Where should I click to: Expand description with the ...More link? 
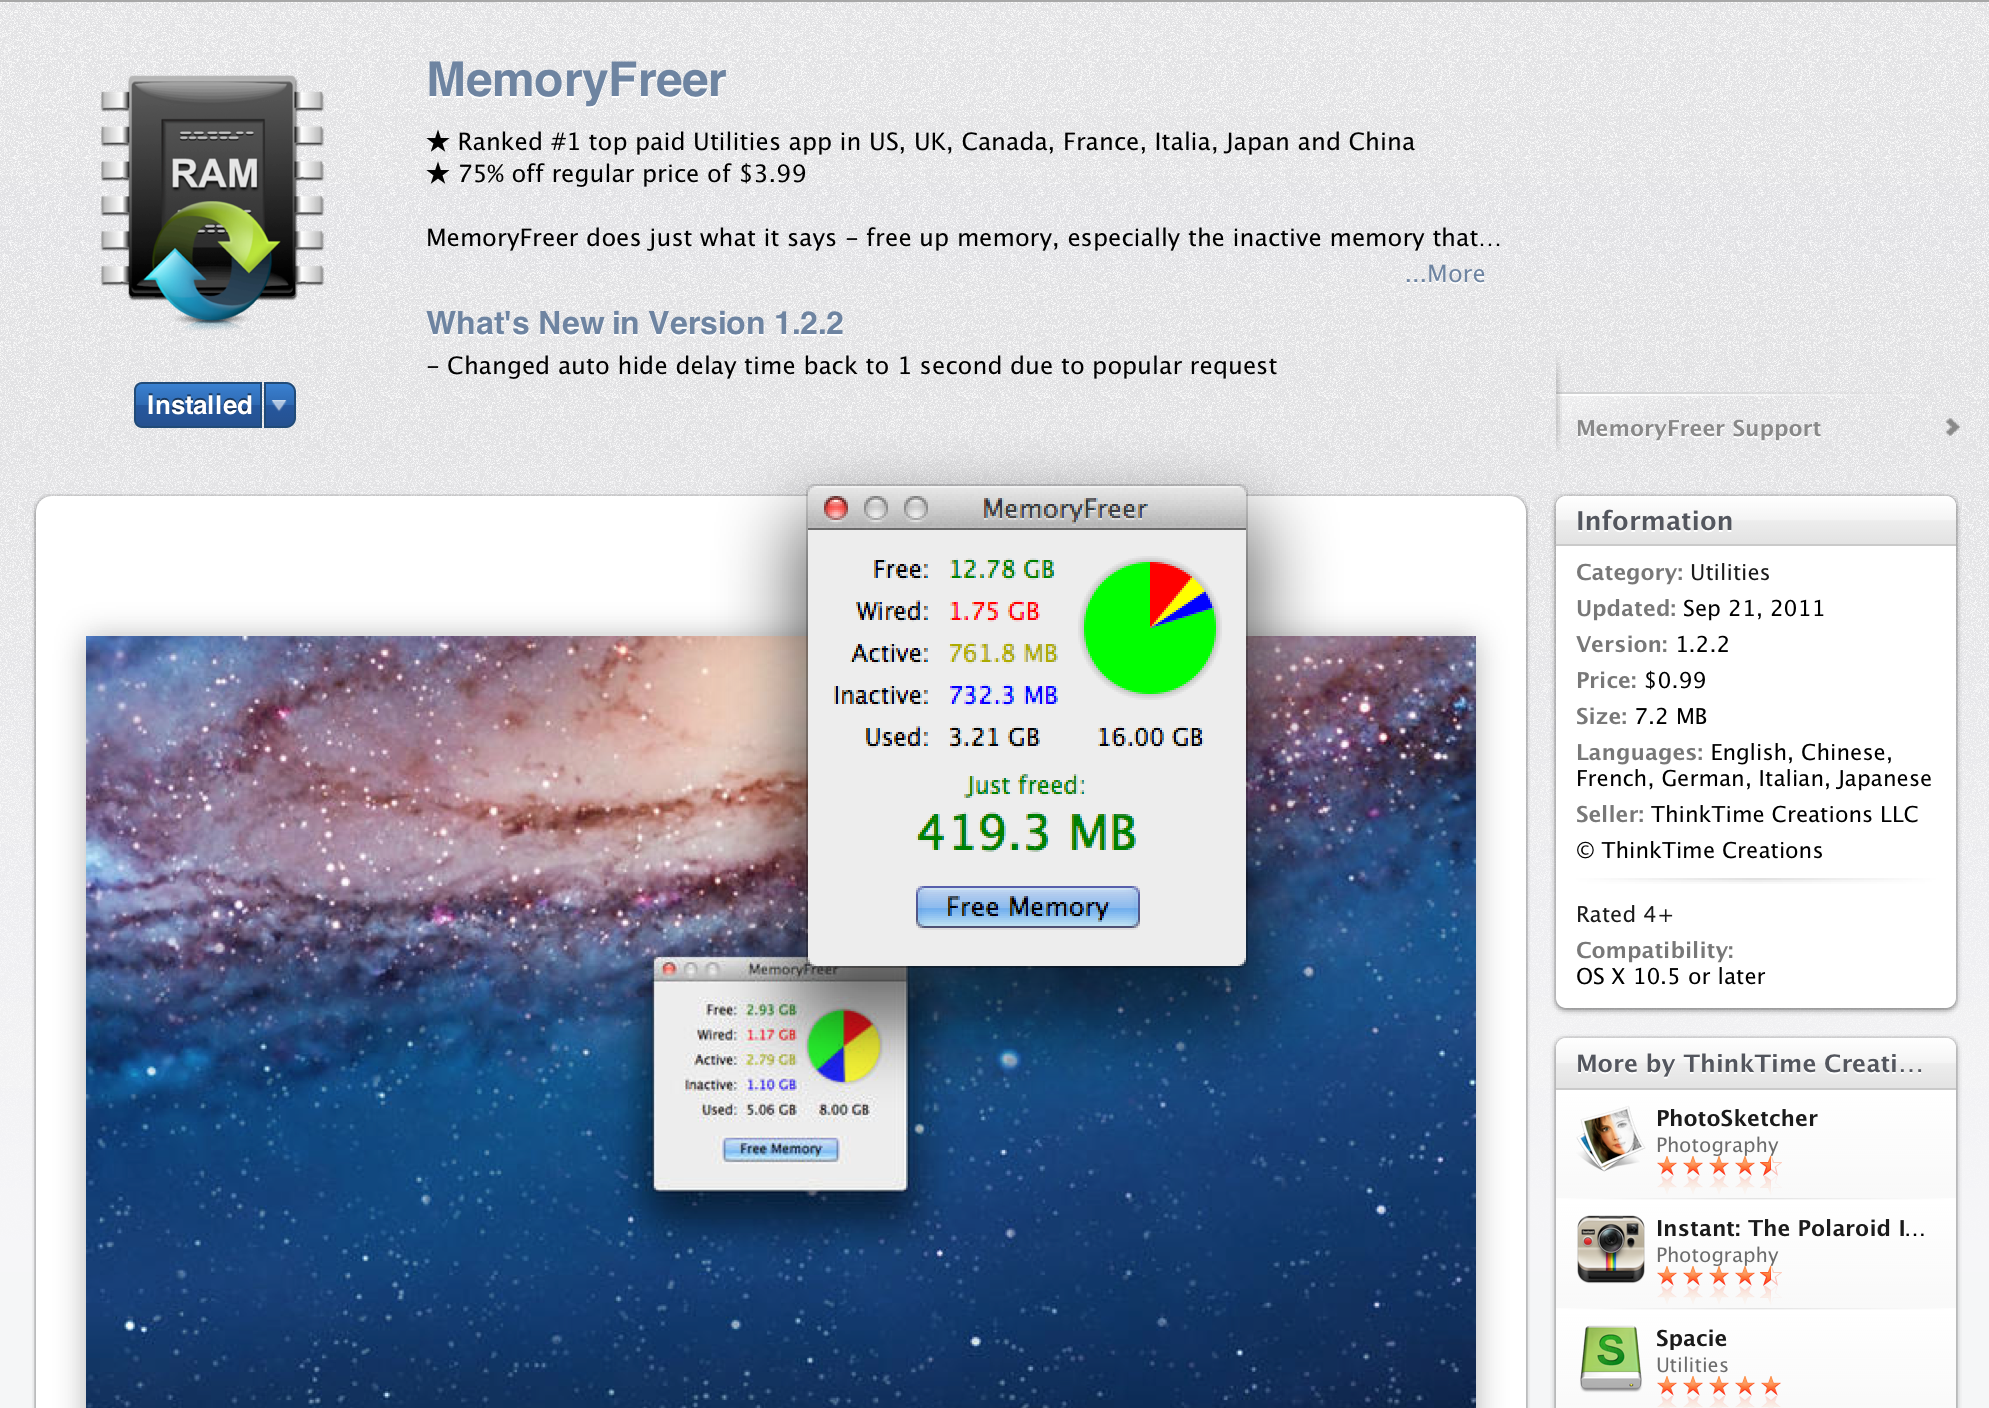coord(1445,273)
